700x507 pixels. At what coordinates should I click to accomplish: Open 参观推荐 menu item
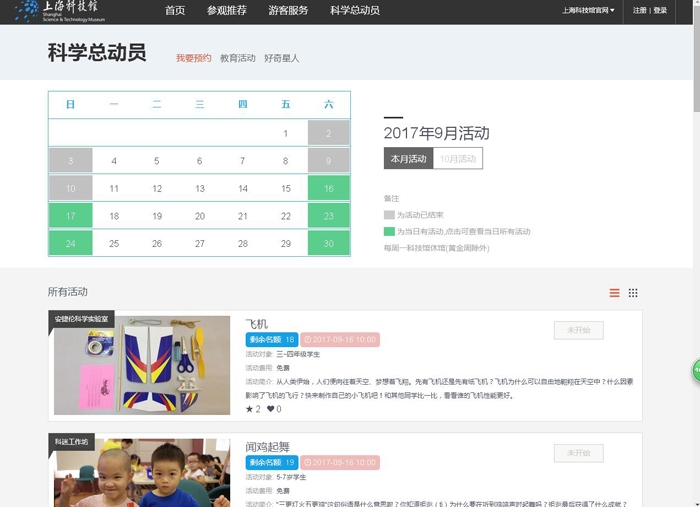[227, 10]
